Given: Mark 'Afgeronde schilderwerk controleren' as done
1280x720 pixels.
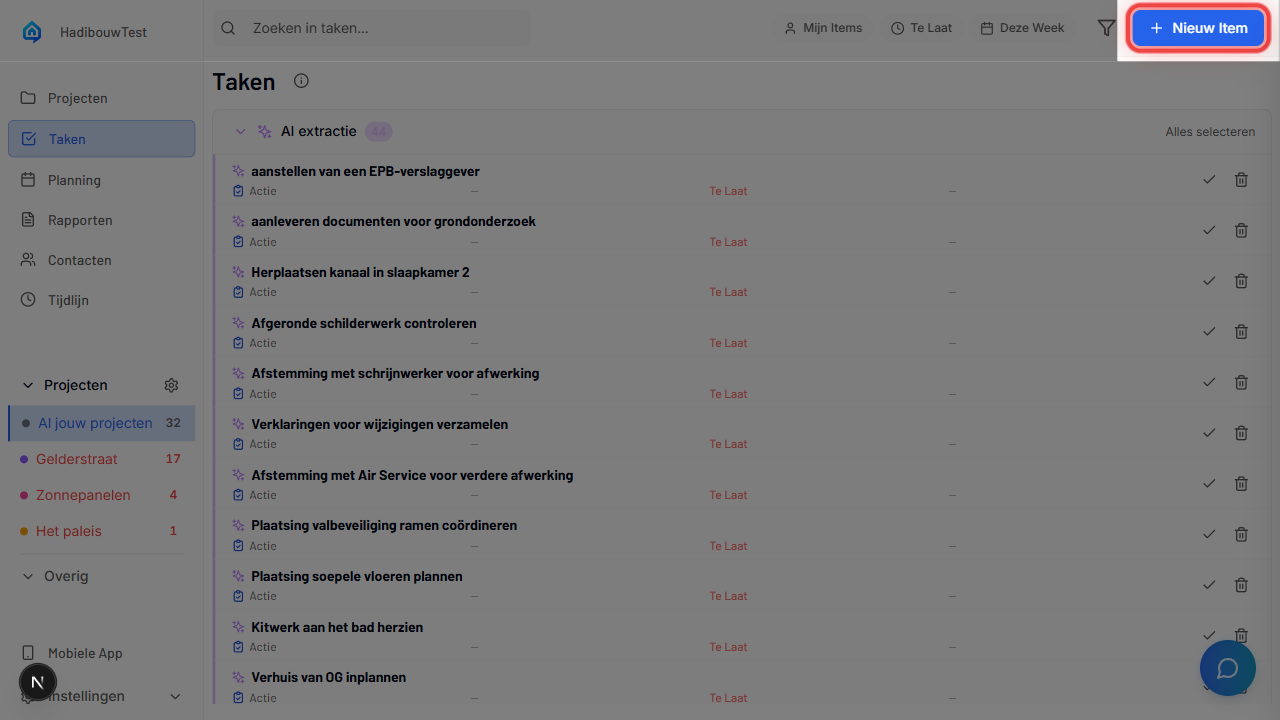Looking at the screenshot, I should 1209,331.
